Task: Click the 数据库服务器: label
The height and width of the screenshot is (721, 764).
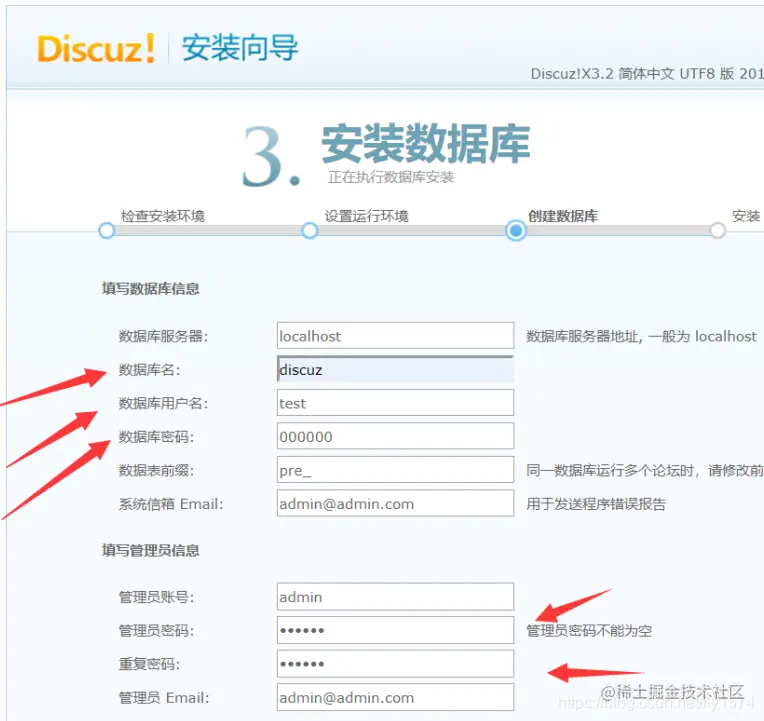Action: pos(163,336)
